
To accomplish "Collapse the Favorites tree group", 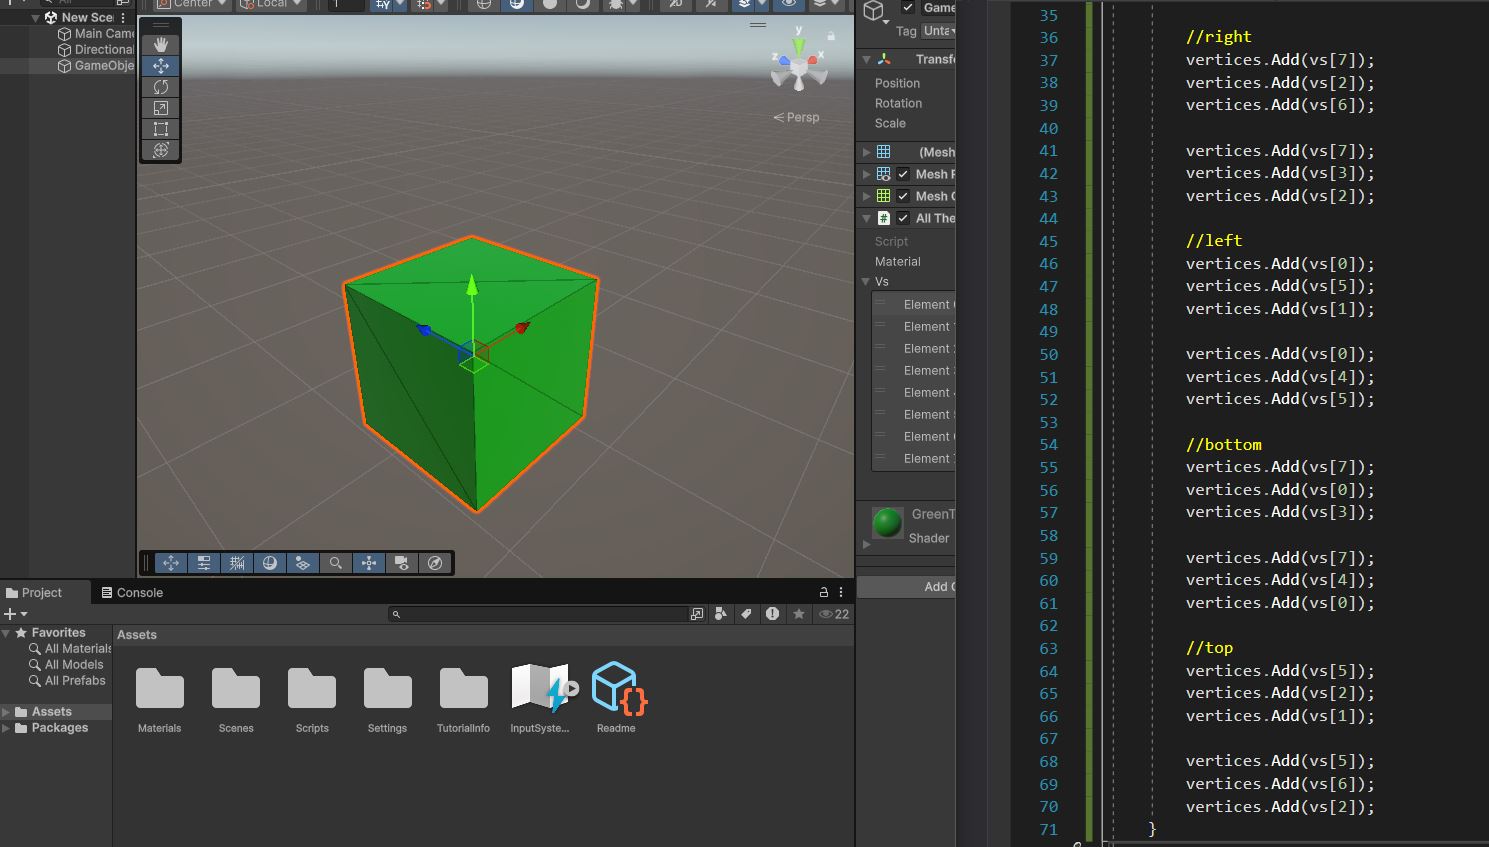I will point(6,633).
